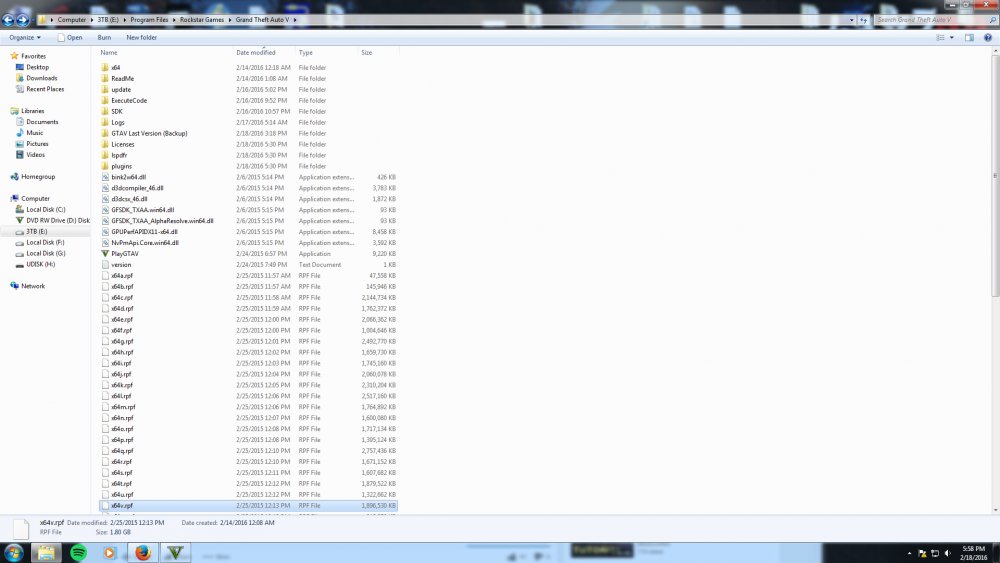Select the x64 folder
Image resolution: width=1000 pixels, height=563 pixels.
click(x=115, y=67)
